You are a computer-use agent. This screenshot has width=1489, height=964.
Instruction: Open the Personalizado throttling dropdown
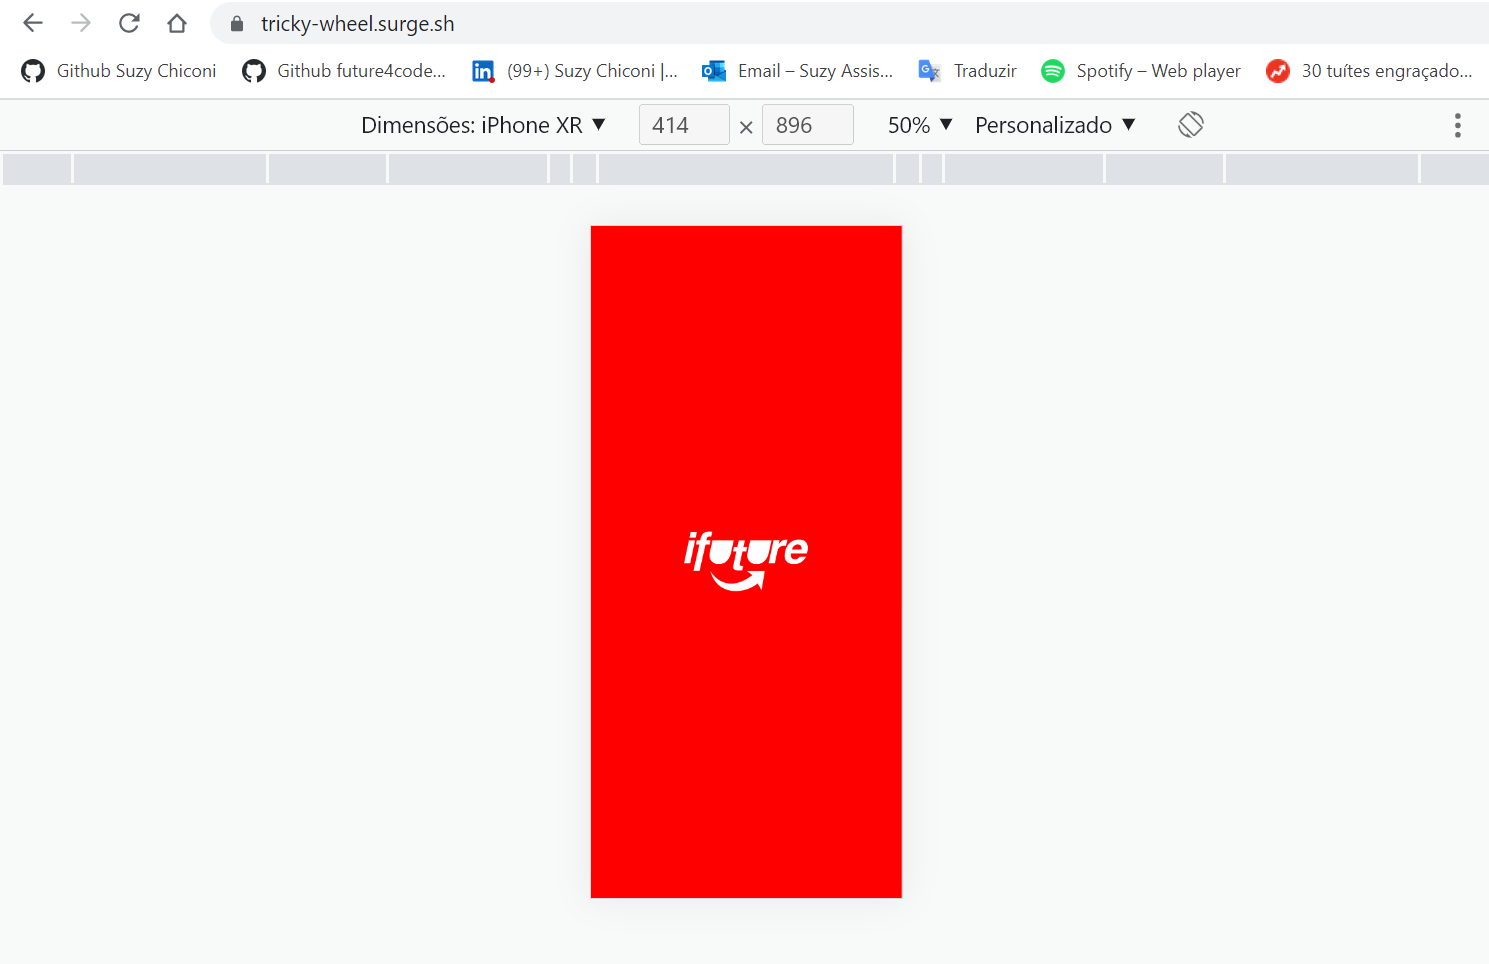(1055, 125)
